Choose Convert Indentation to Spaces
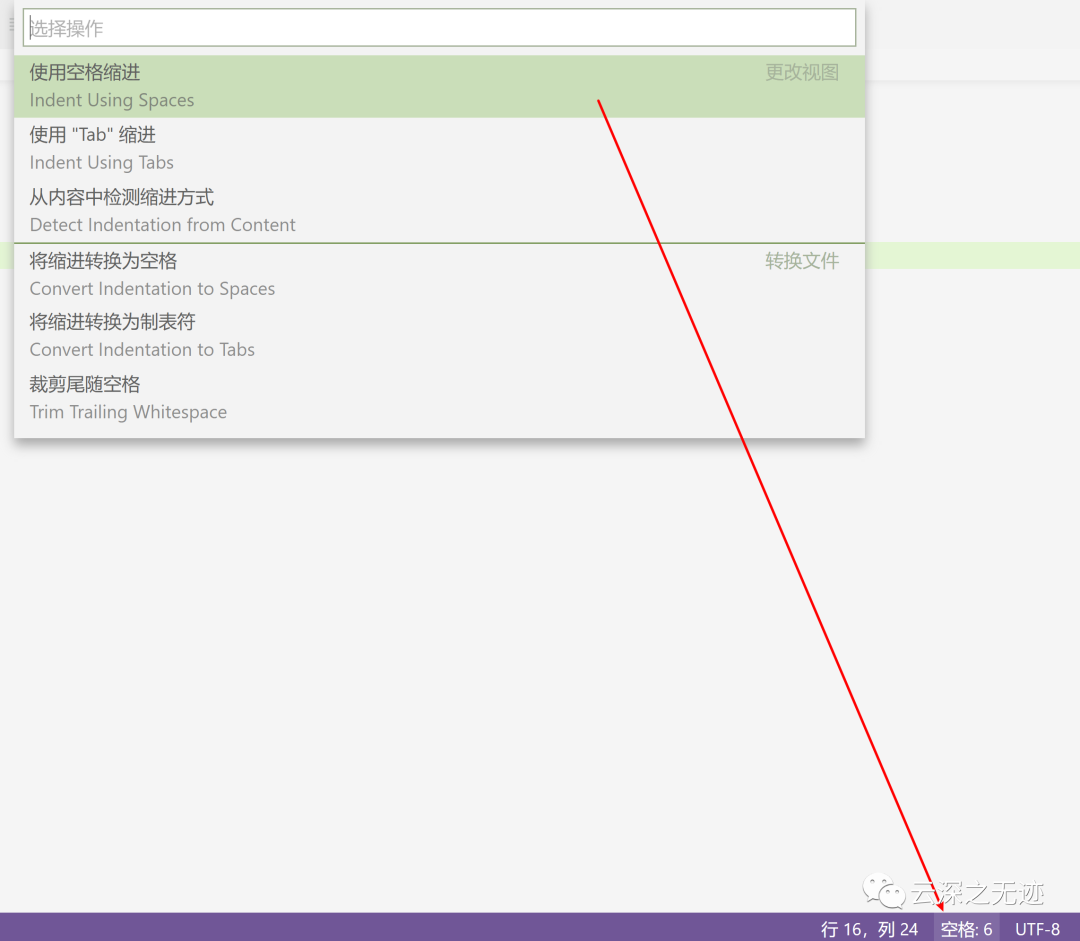 click(x=439, y=274)
